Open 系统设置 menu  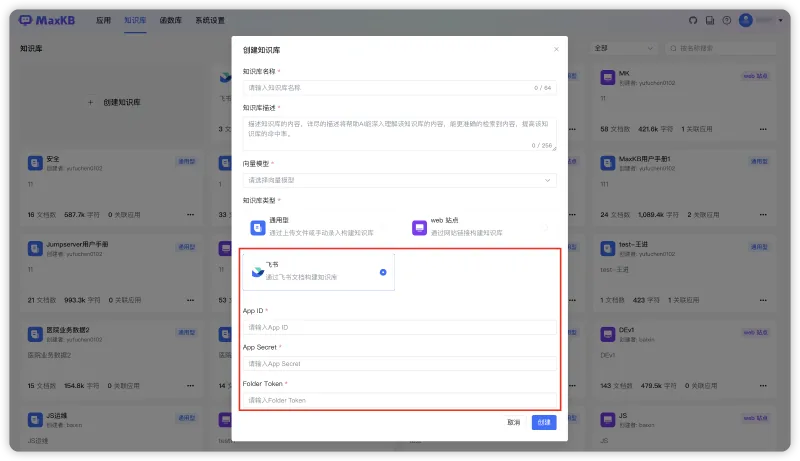point(210,20)
